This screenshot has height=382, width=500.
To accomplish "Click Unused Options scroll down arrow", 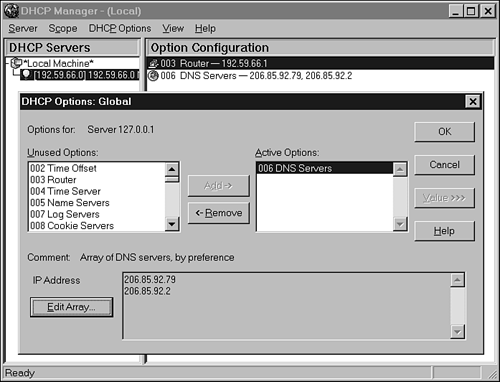I will tap(172, 224).
